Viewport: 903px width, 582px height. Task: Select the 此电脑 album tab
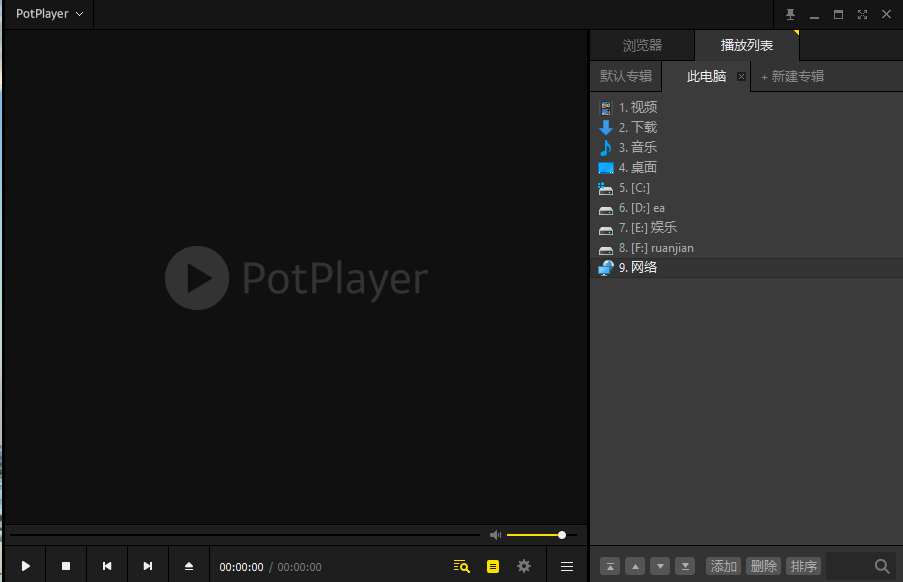coord(706,77)
